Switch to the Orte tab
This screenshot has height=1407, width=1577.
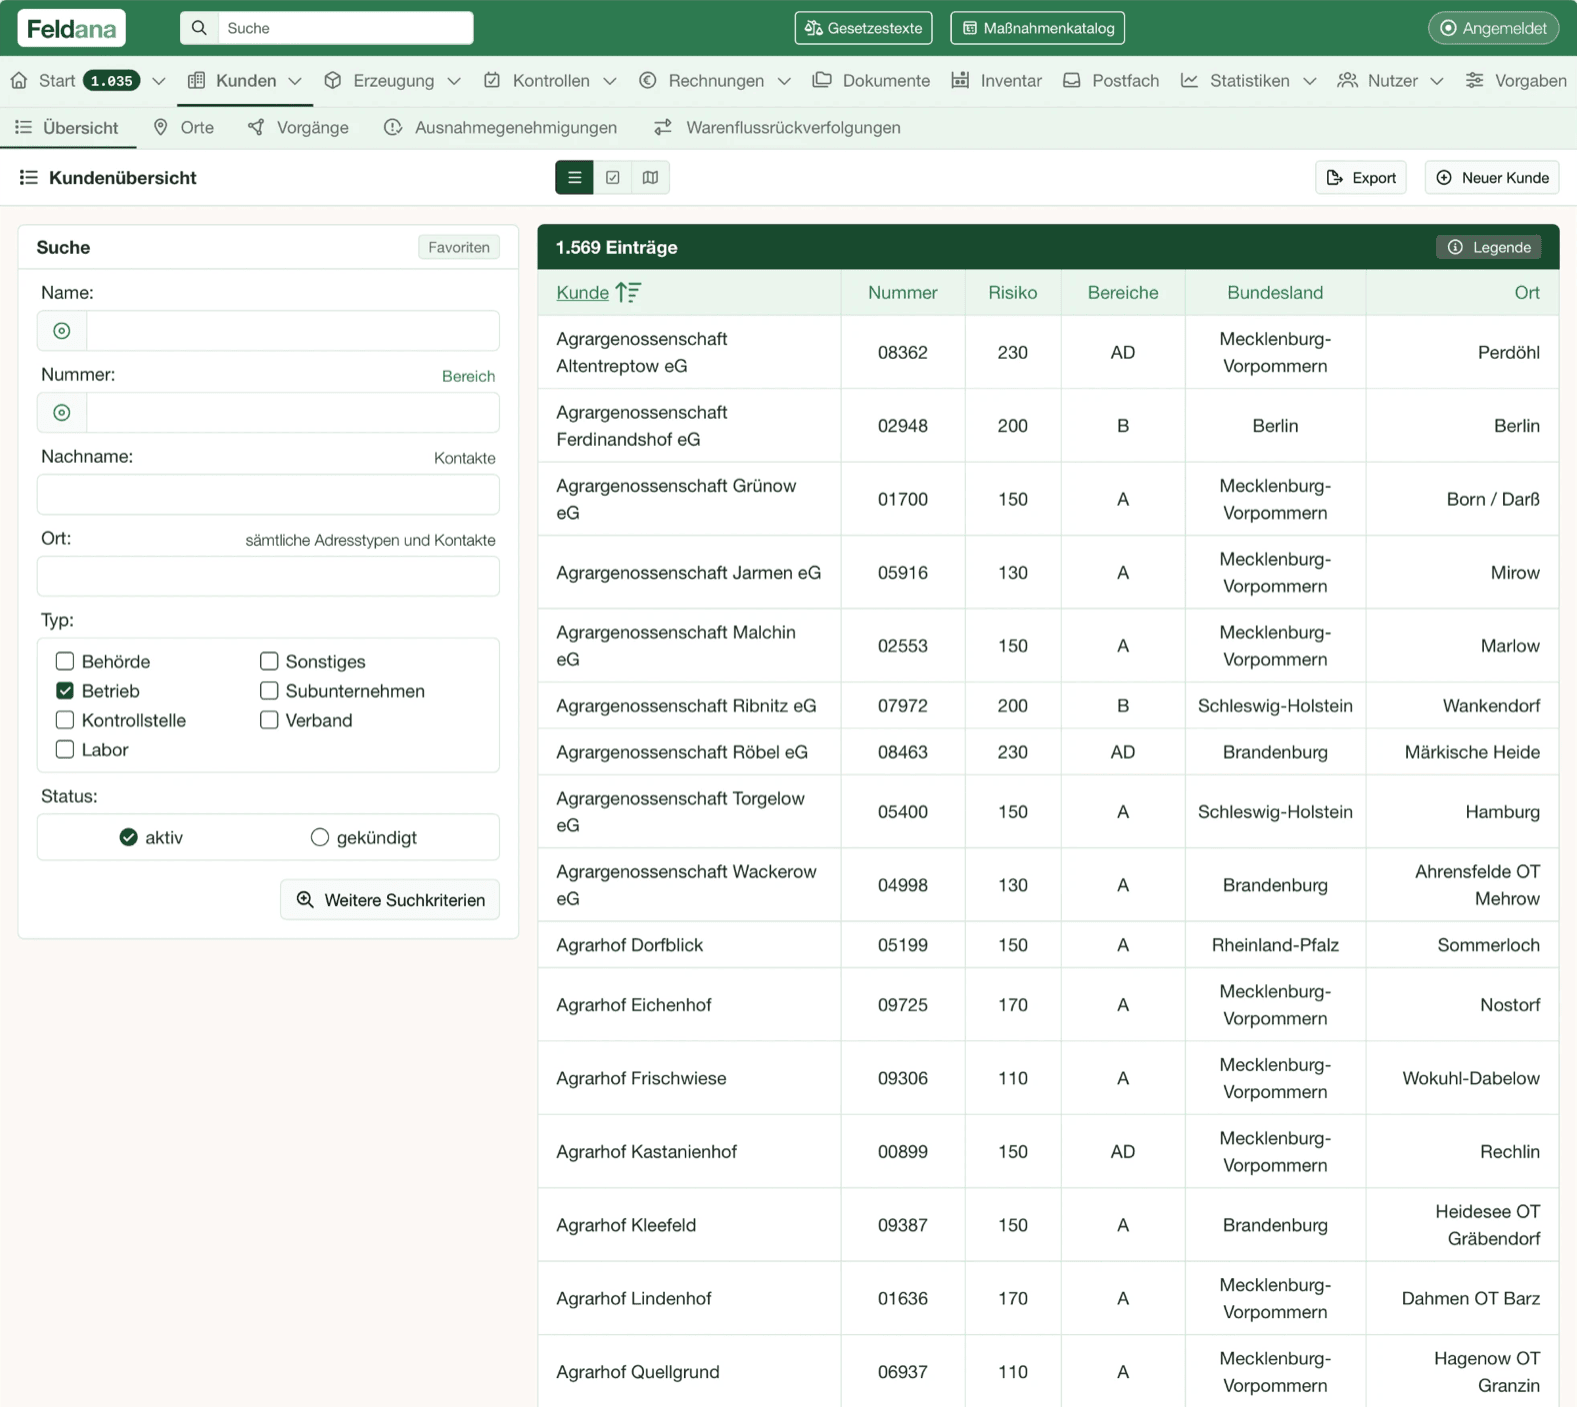[183, 128]
